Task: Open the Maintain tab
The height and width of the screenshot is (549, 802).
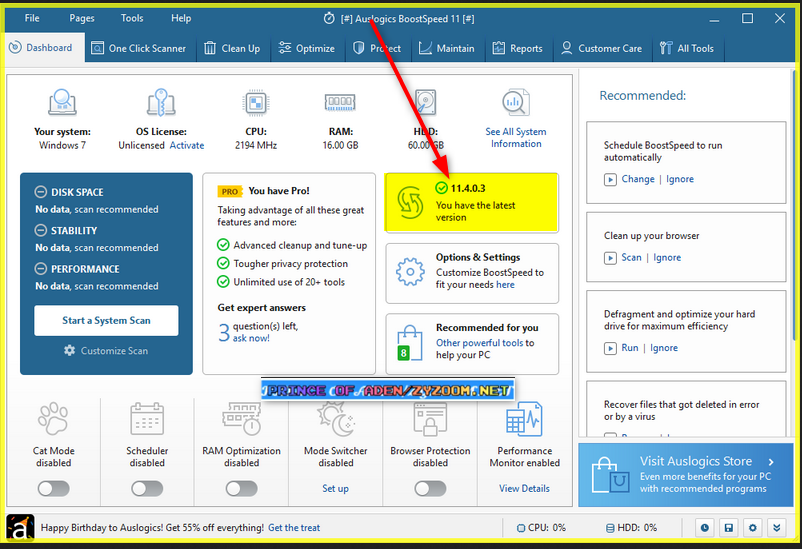Action: [446, 49]
